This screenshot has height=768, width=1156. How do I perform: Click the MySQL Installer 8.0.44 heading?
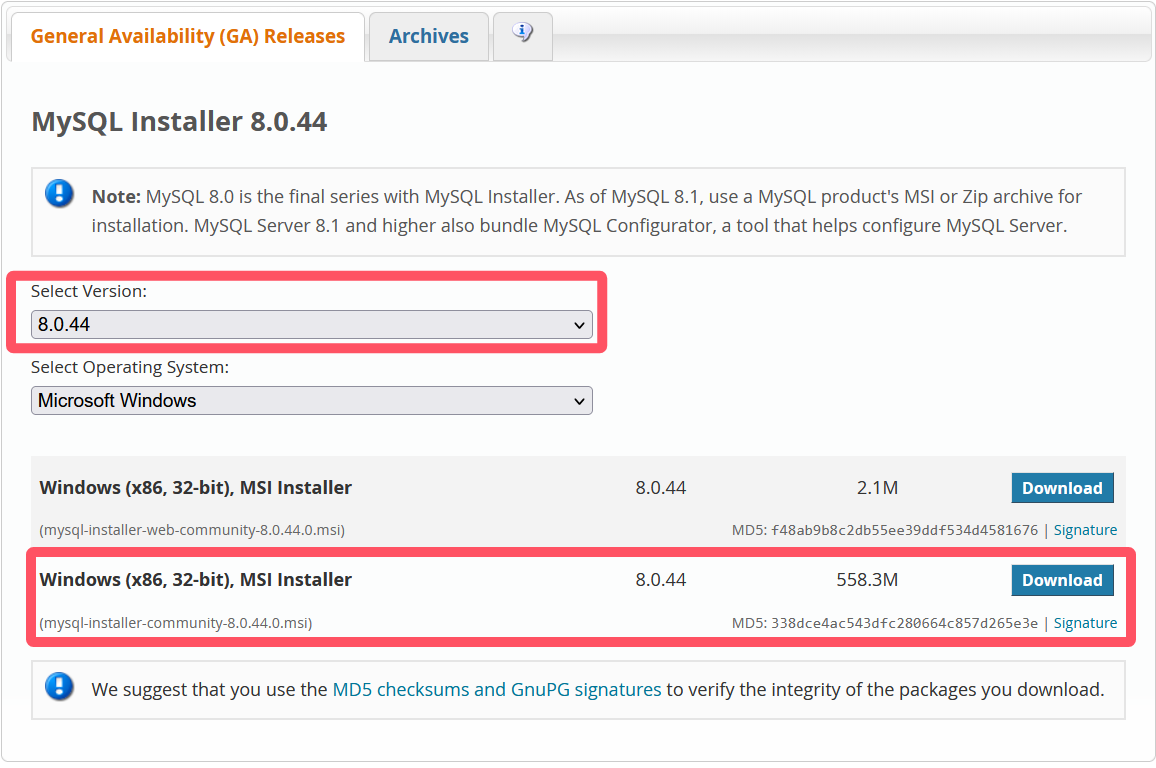point(179,122)
